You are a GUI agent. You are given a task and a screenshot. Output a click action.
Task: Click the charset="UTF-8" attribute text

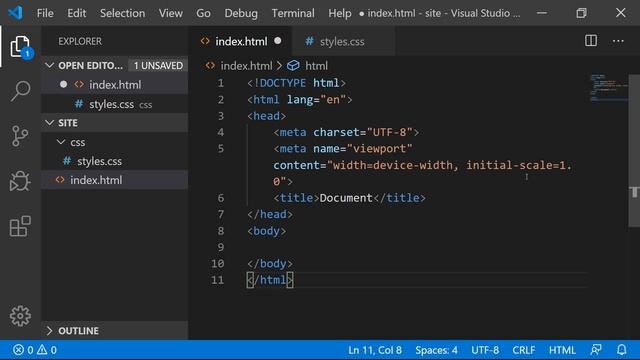tap(363, 132)
